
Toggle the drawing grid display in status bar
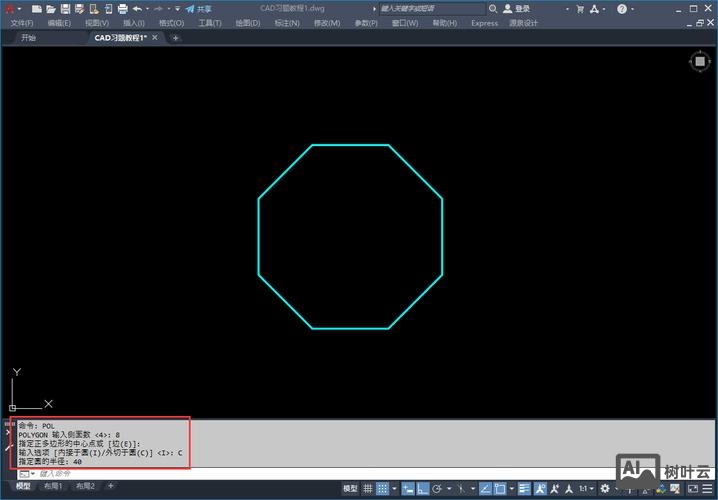[369, 488]
